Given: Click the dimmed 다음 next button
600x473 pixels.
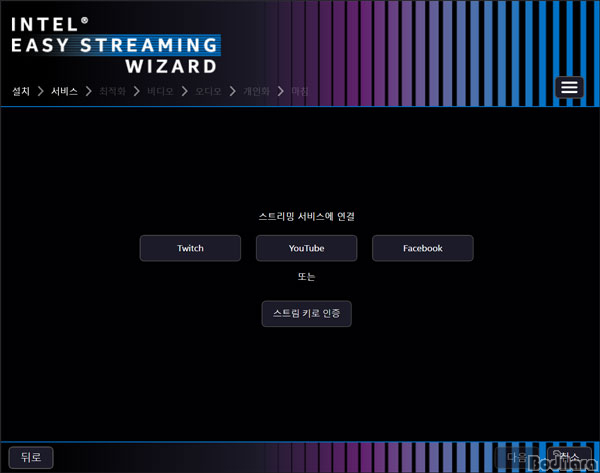Looking at the screenshot, I should click(517, 457).
